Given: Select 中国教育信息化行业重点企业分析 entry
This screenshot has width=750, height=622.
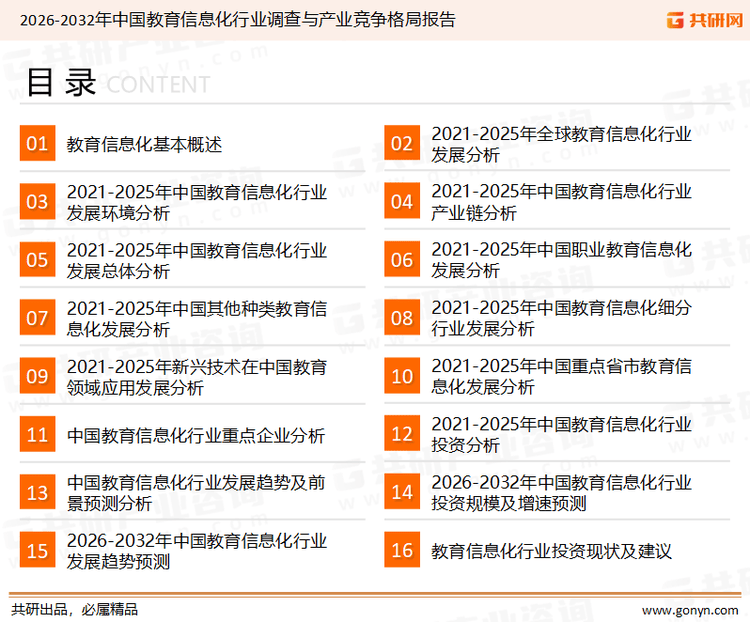Looking at the screenshot, I should 196,435.
